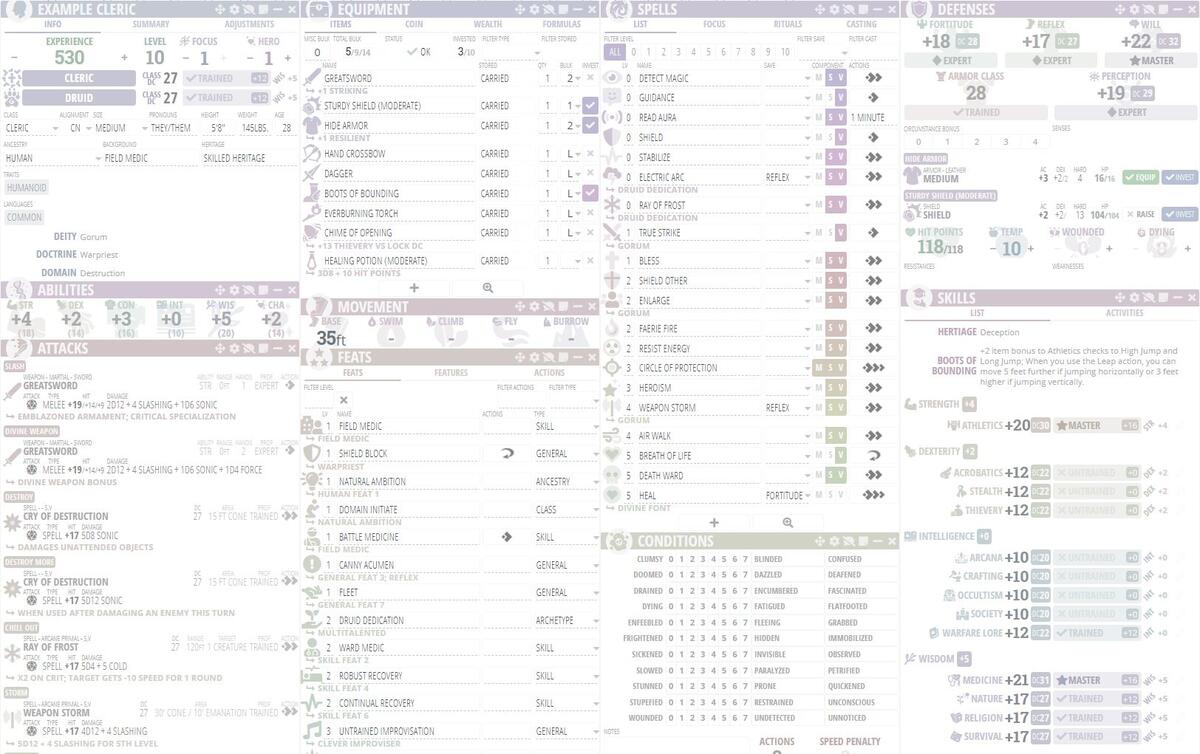Image resolution: width=1200 pixels, height=754 pixels.
Task: Toggle the S component for Detect Magic
Action: pos(830,78)
